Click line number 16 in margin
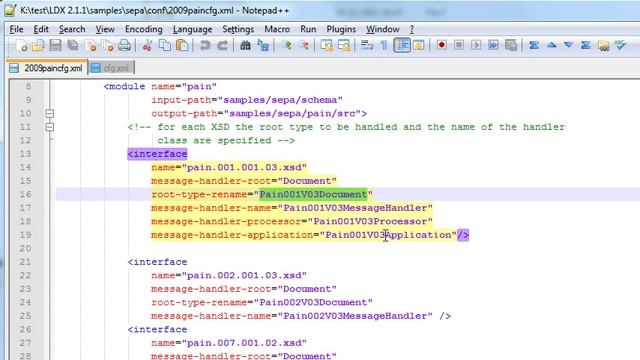 pos(25,194)
